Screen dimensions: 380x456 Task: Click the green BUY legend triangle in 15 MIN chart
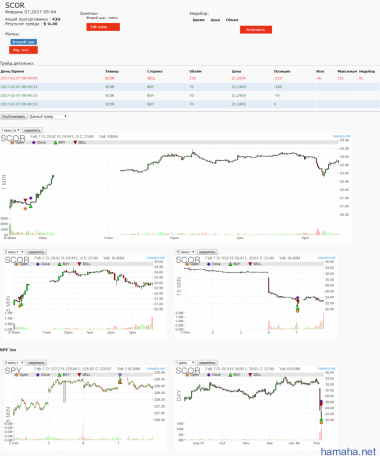(230, 264)
